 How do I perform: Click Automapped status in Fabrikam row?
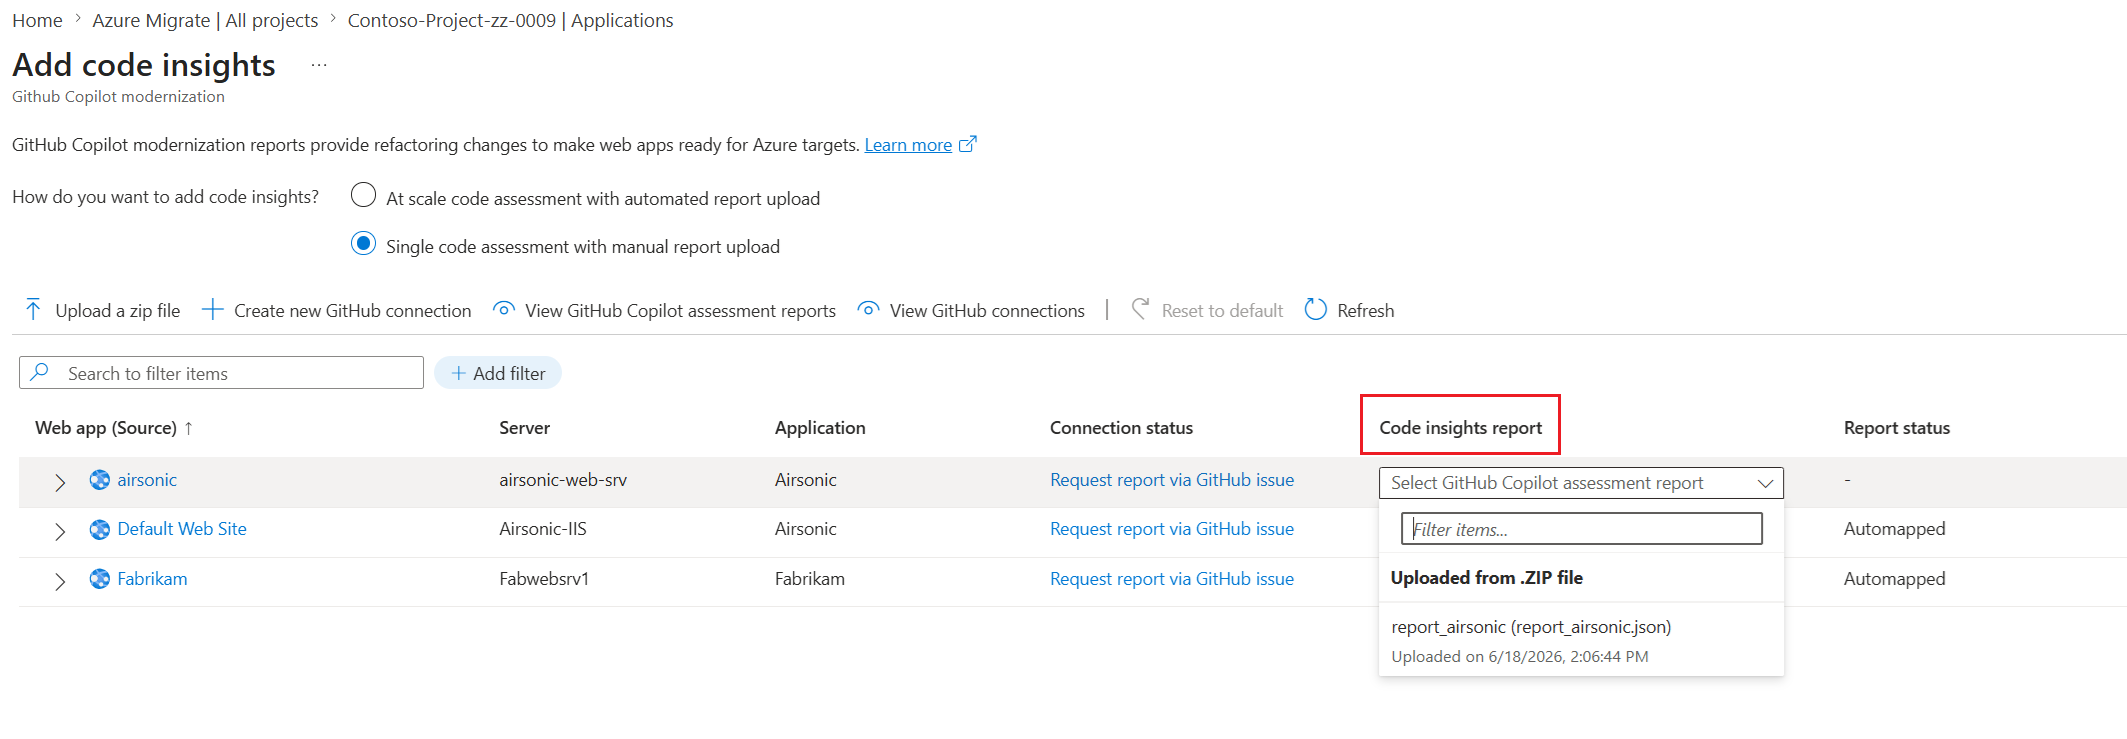coord(1895,579)
